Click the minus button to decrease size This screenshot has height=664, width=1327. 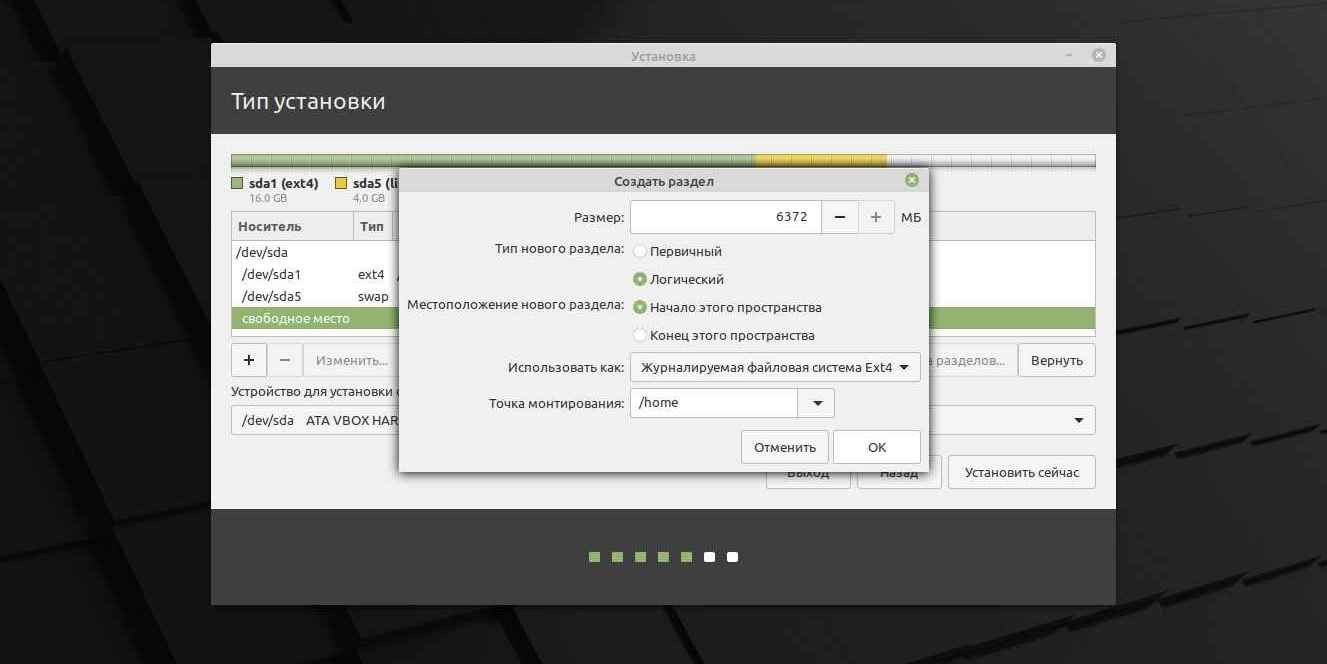tap(840, 217)
